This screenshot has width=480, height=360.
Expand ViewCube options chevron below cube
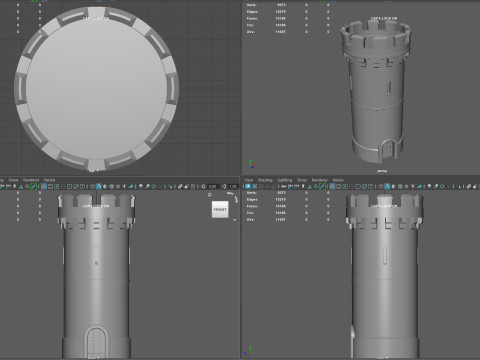tap(235, 220)
